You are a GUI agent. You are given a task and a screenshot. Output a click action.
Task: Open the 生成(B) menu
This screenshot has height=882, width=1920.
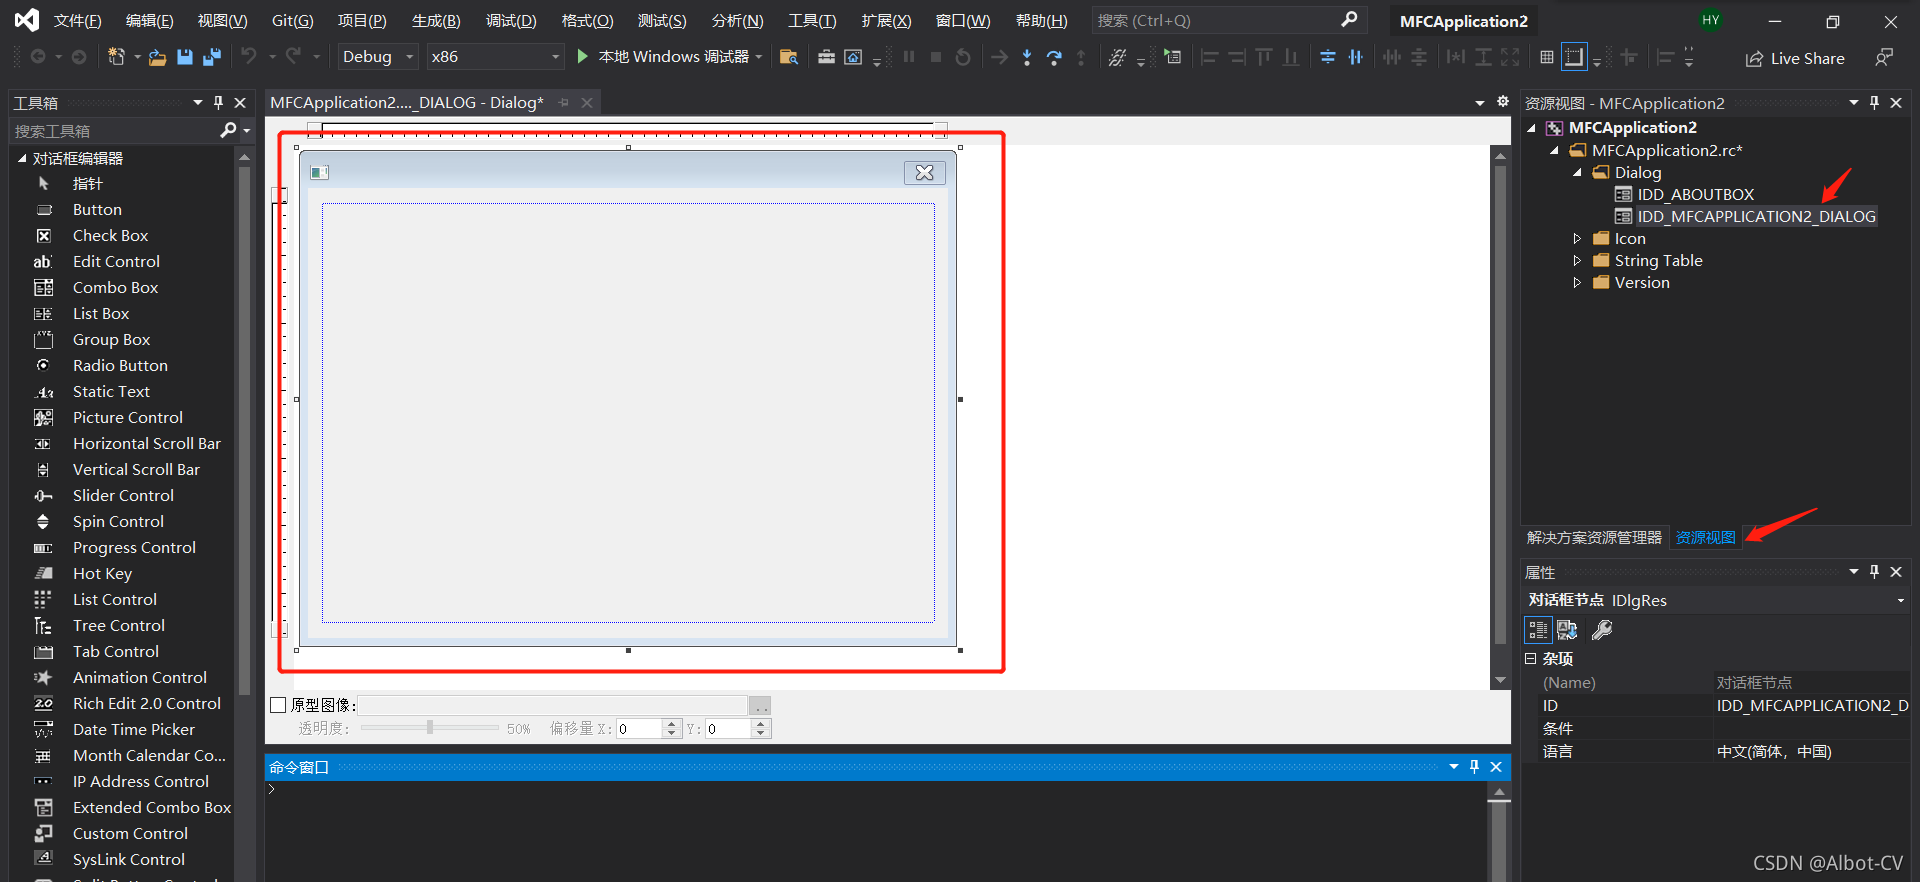(x=436, y=20)
